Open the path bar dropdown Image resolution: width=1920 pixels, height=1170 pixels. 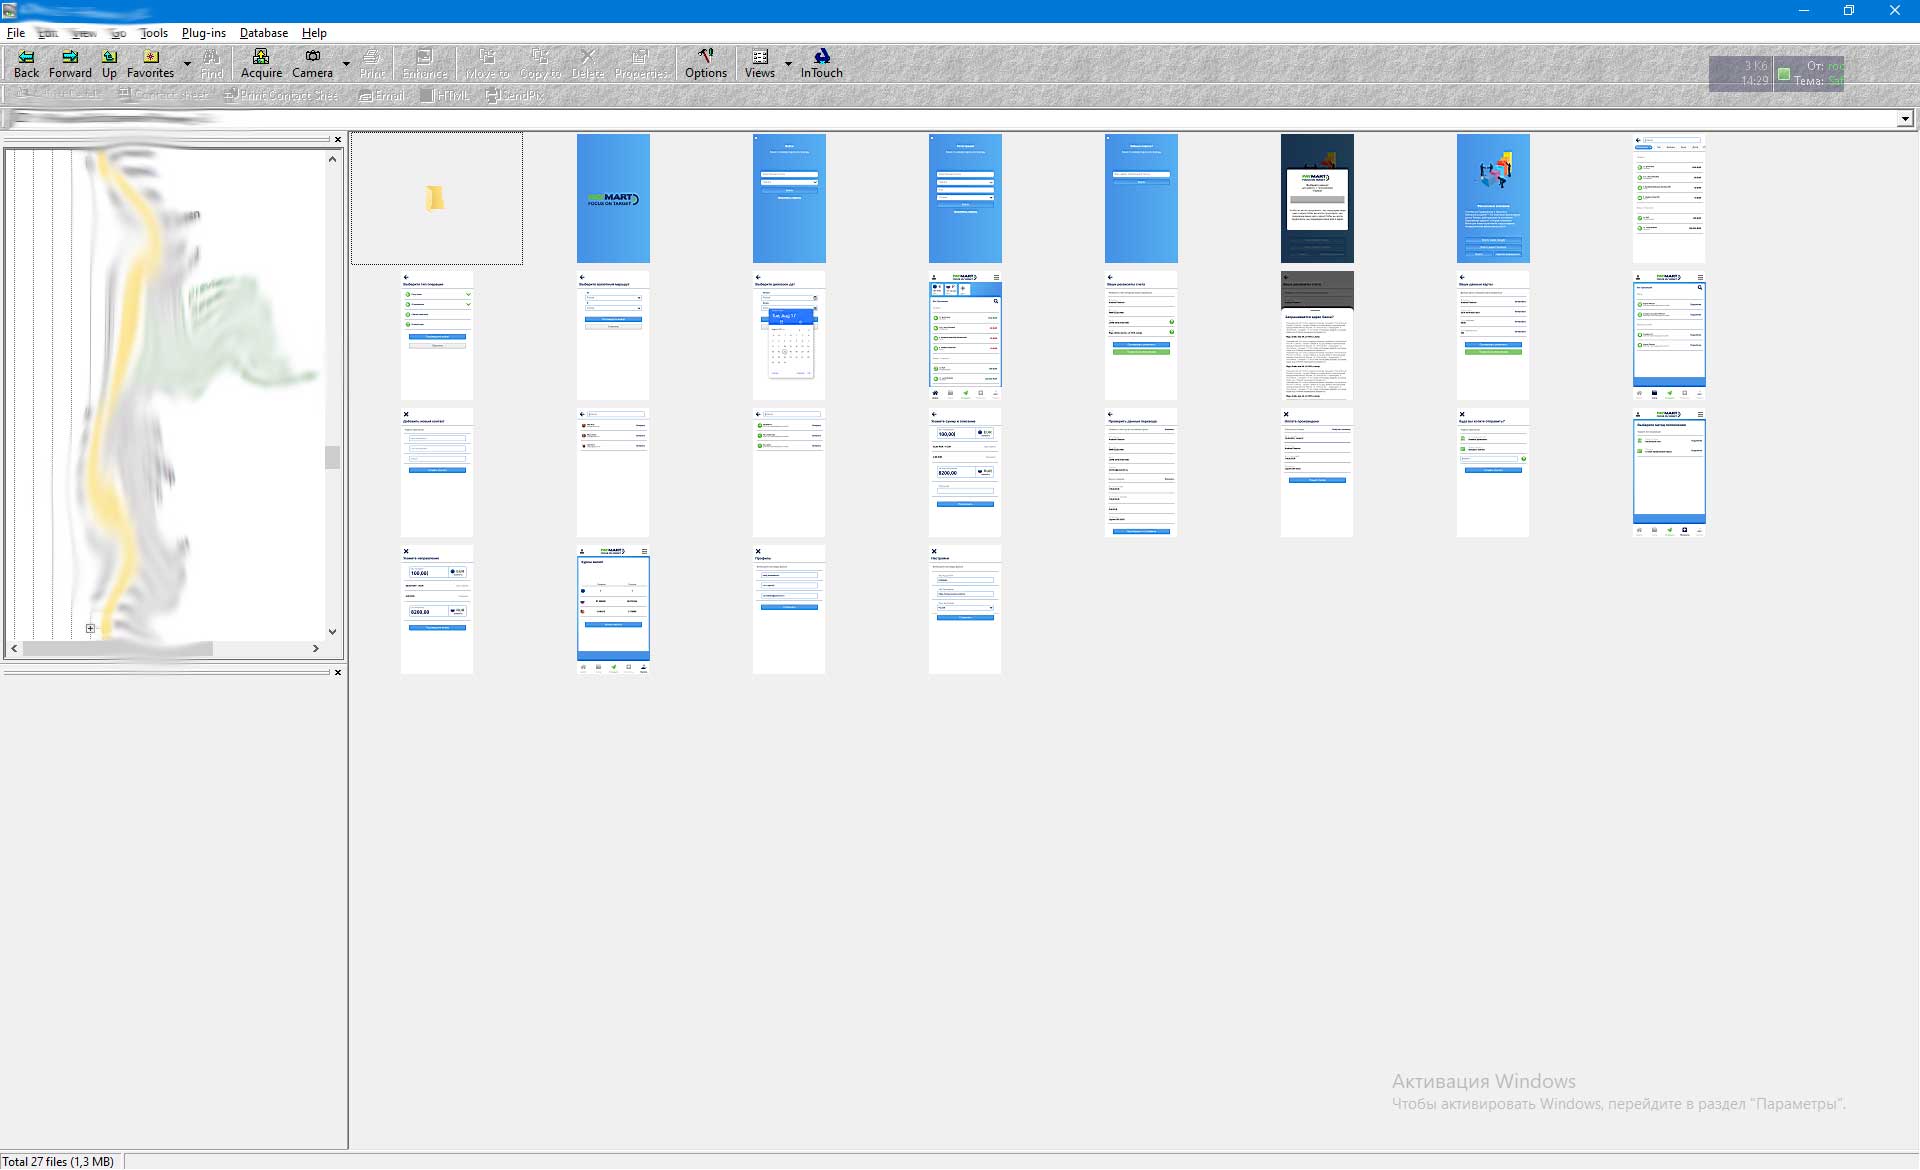click(x=1905, y=119)
